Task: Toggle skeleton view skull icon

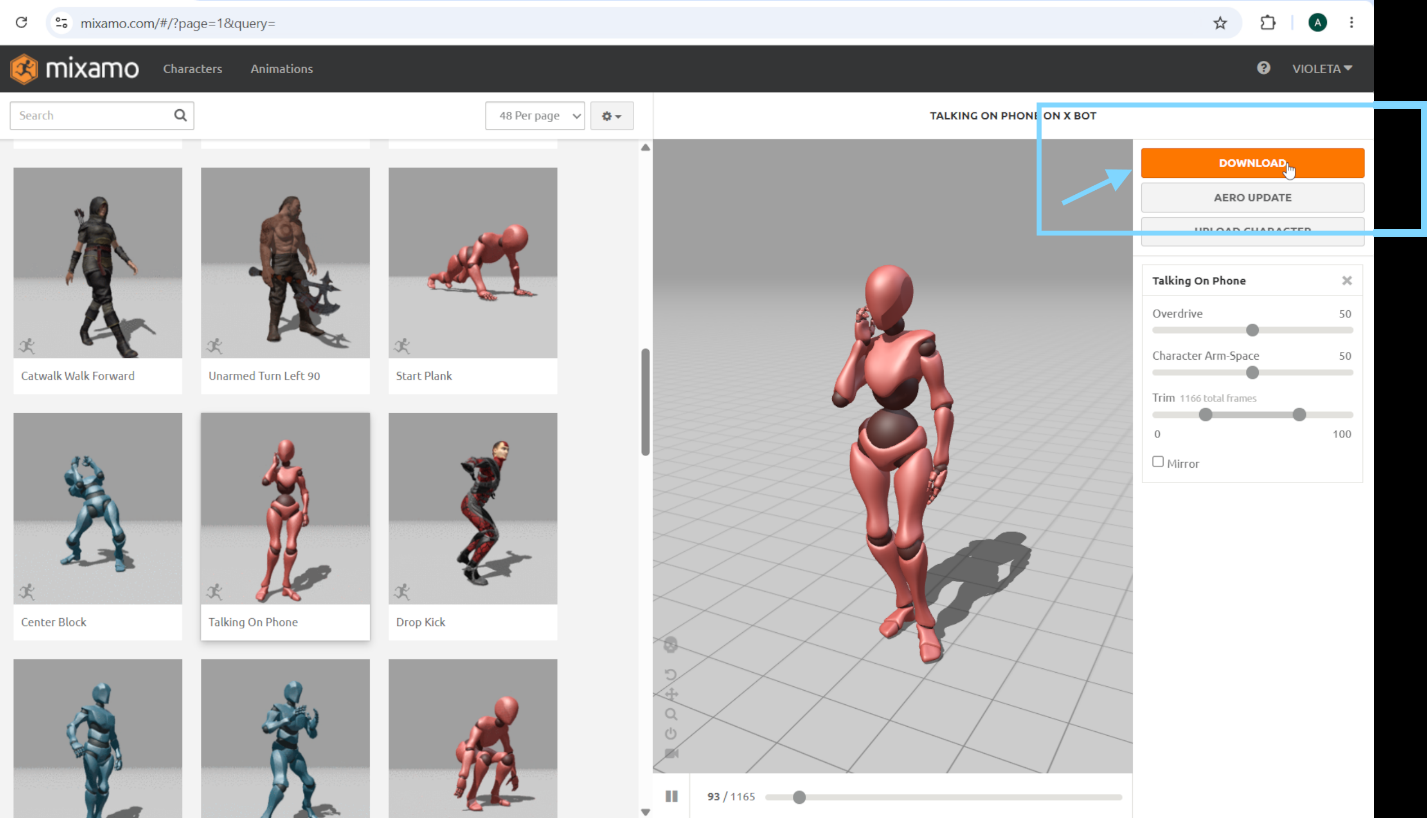Action: point(671,645)
